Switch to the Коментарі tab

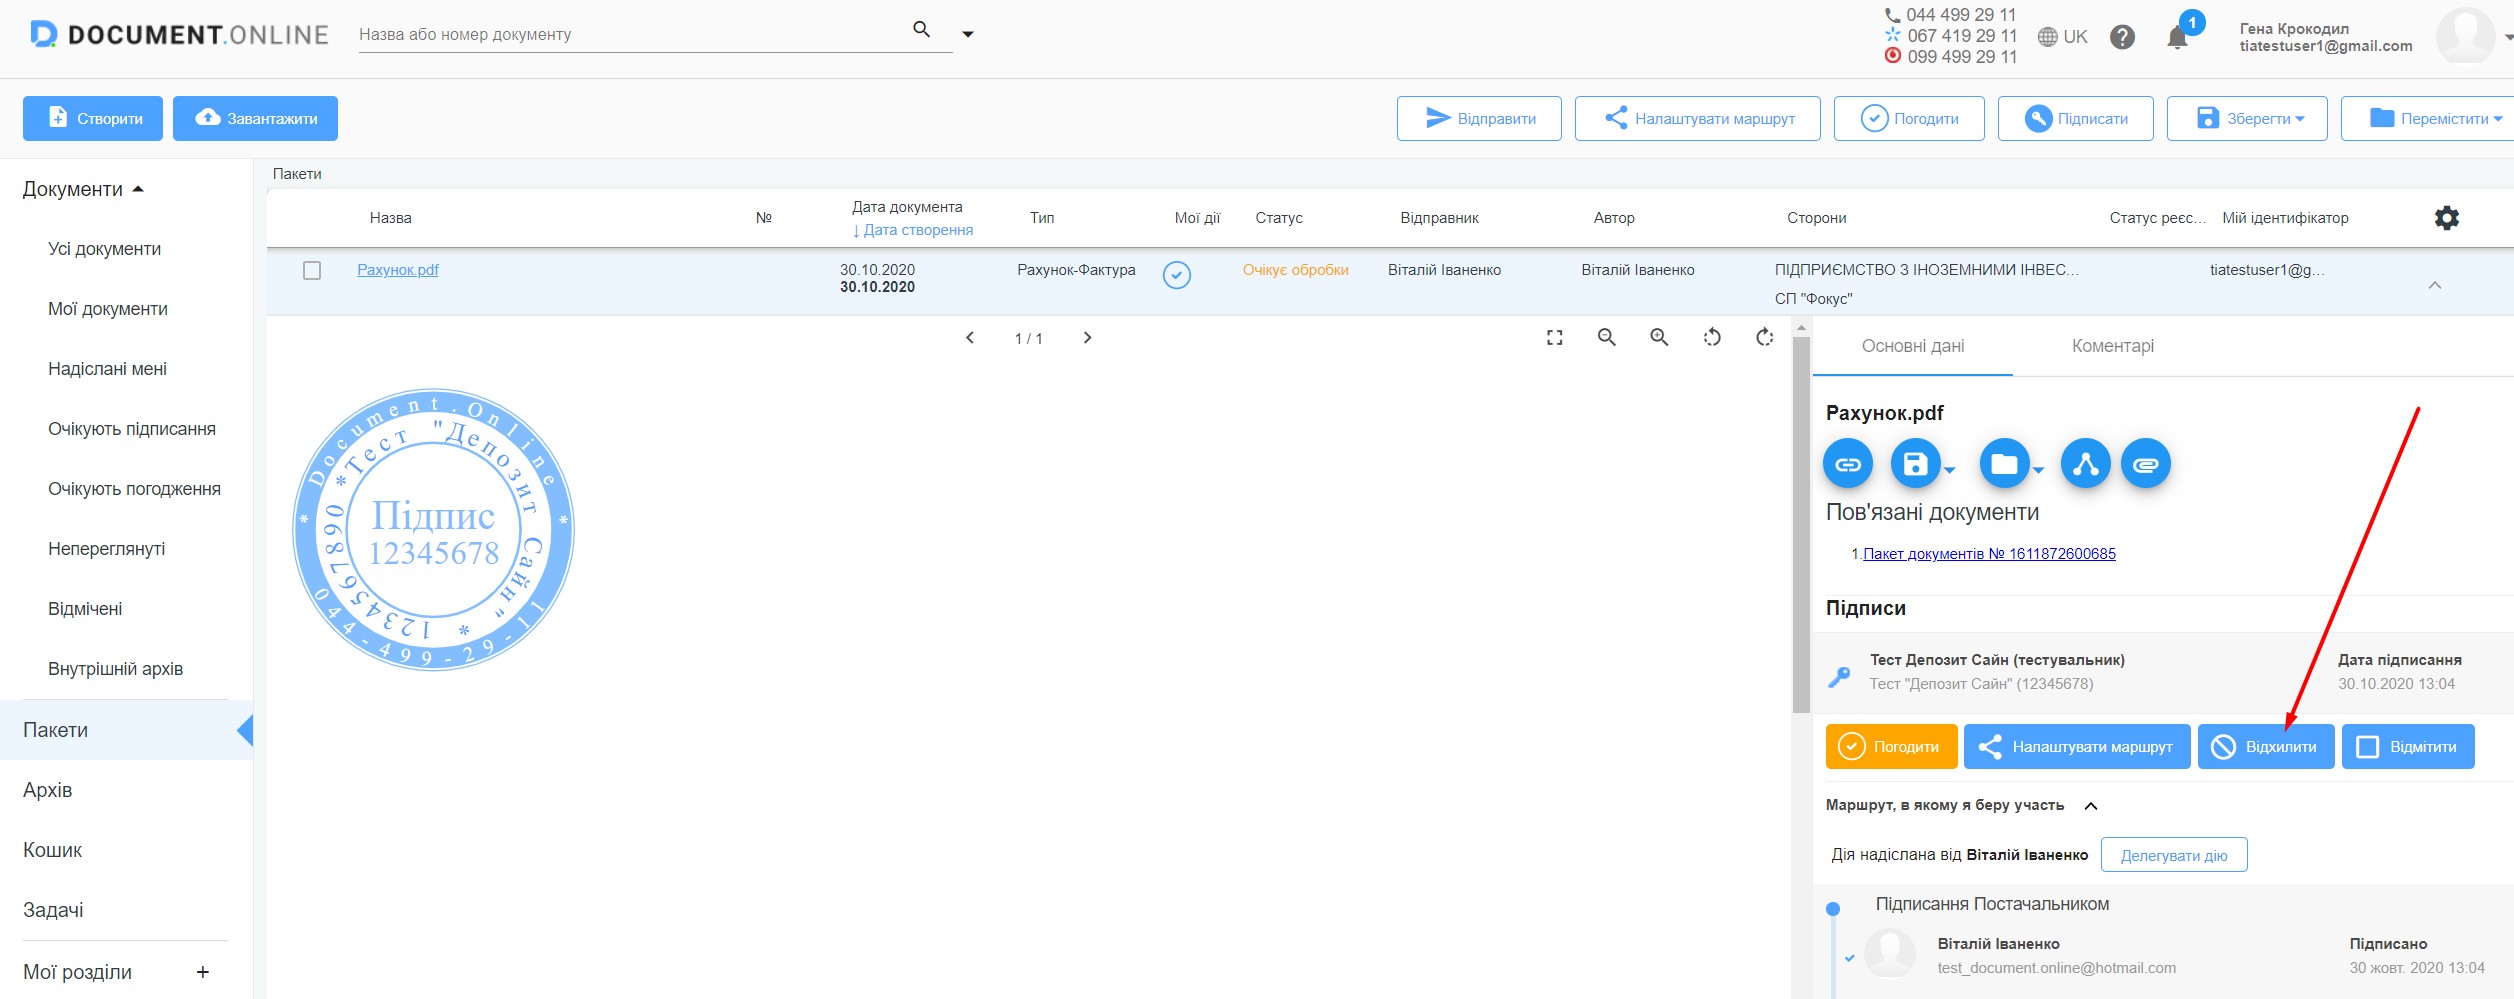pos(2112,346)
